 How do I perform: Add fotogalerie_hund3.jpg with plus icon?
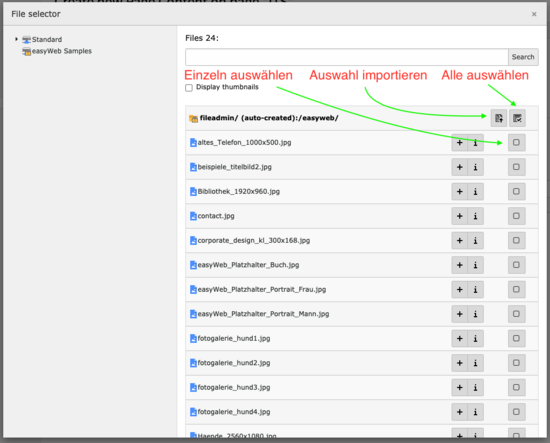tap(459, 388)
